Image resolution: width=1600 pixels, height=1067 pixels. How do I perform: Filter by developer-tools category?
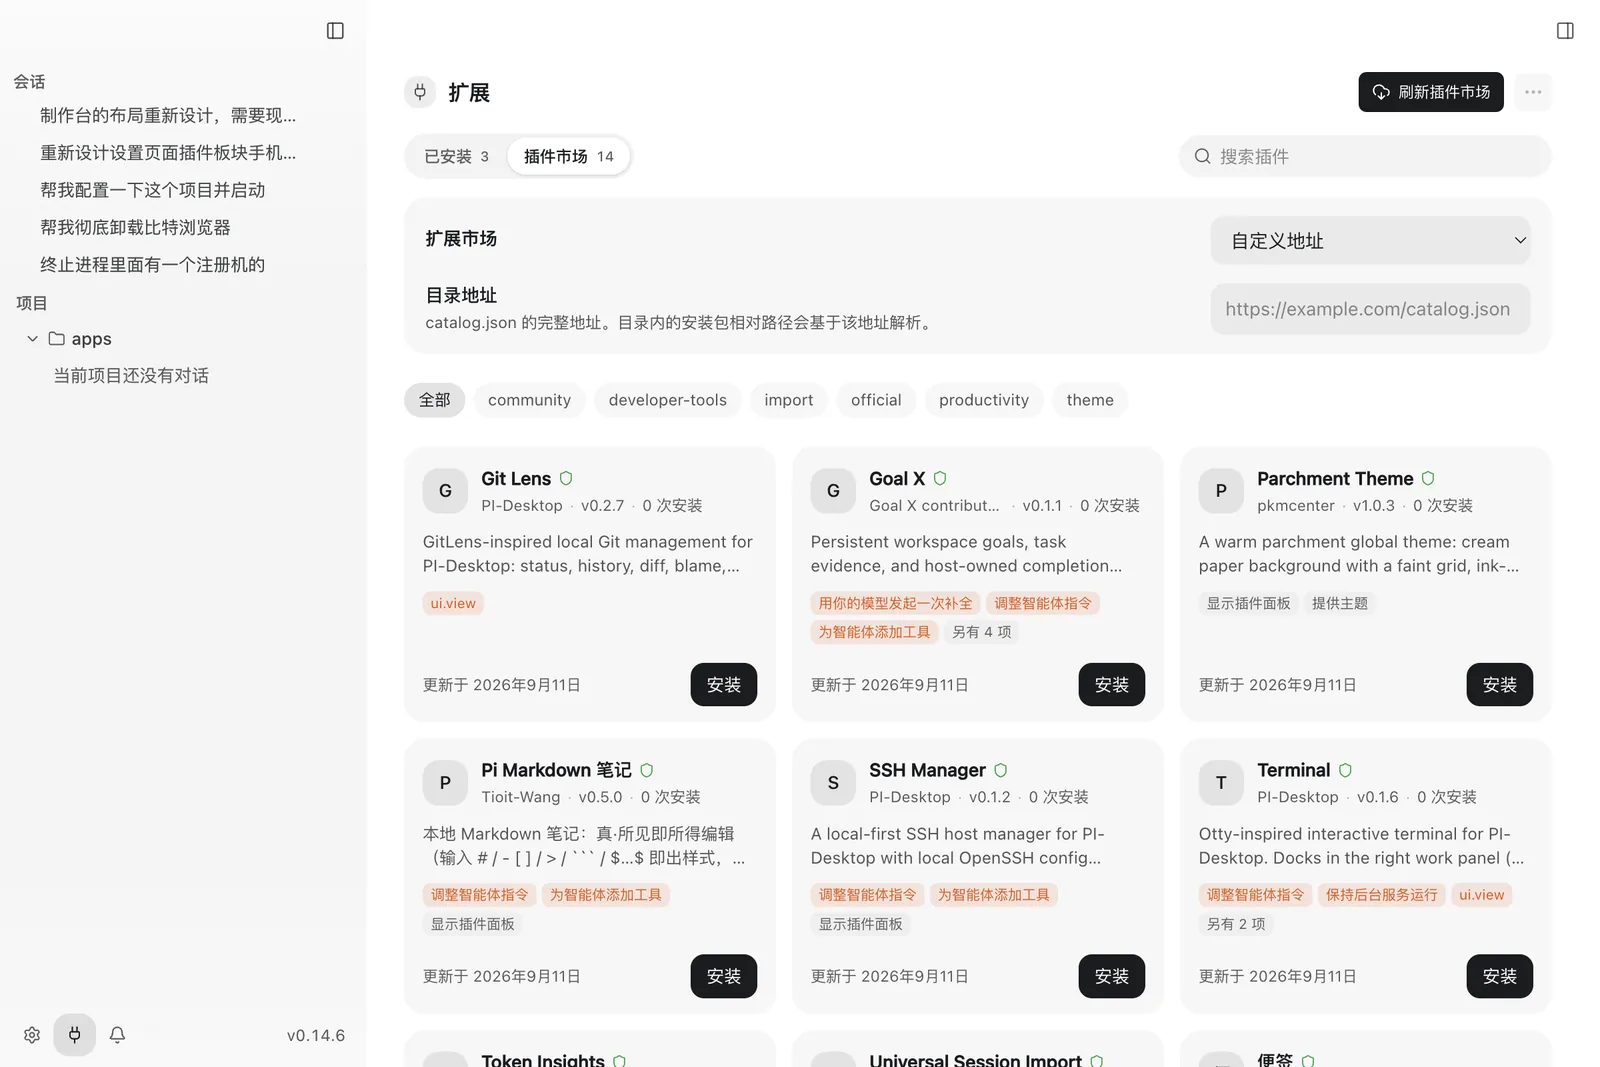[667, 400]
